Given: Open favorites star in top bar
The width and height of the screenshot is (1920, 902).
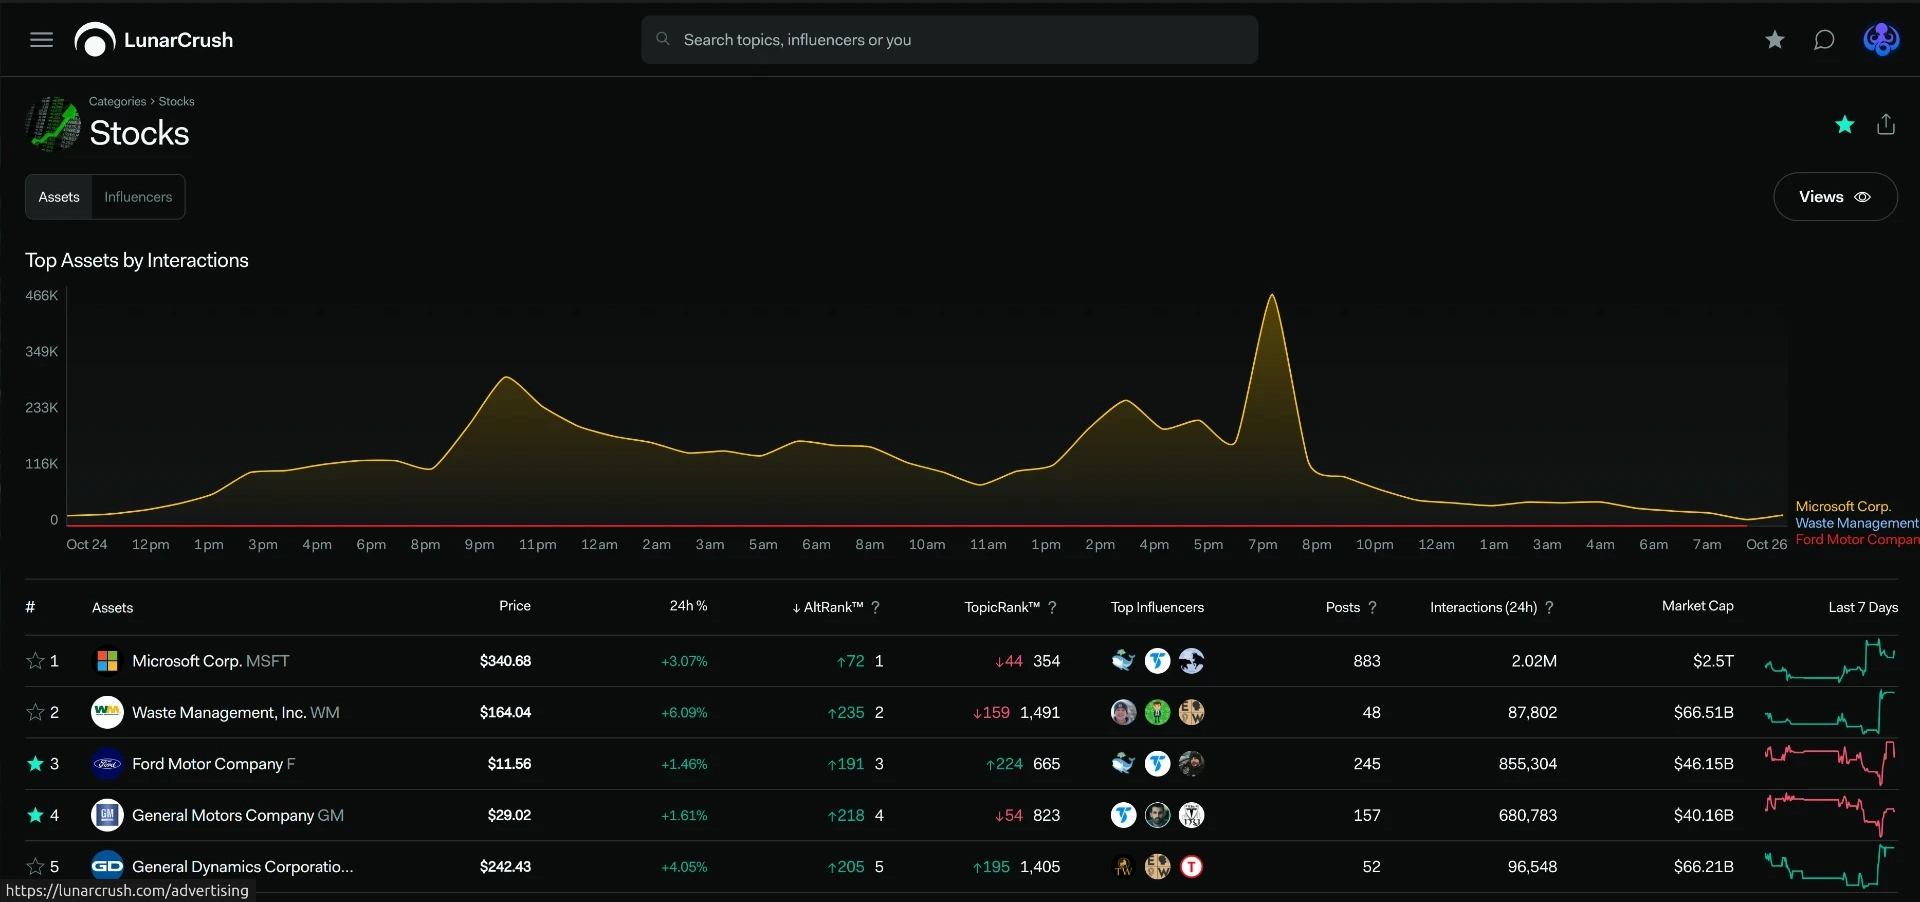Looking at the screenshot, I should tap(1775, 40).
